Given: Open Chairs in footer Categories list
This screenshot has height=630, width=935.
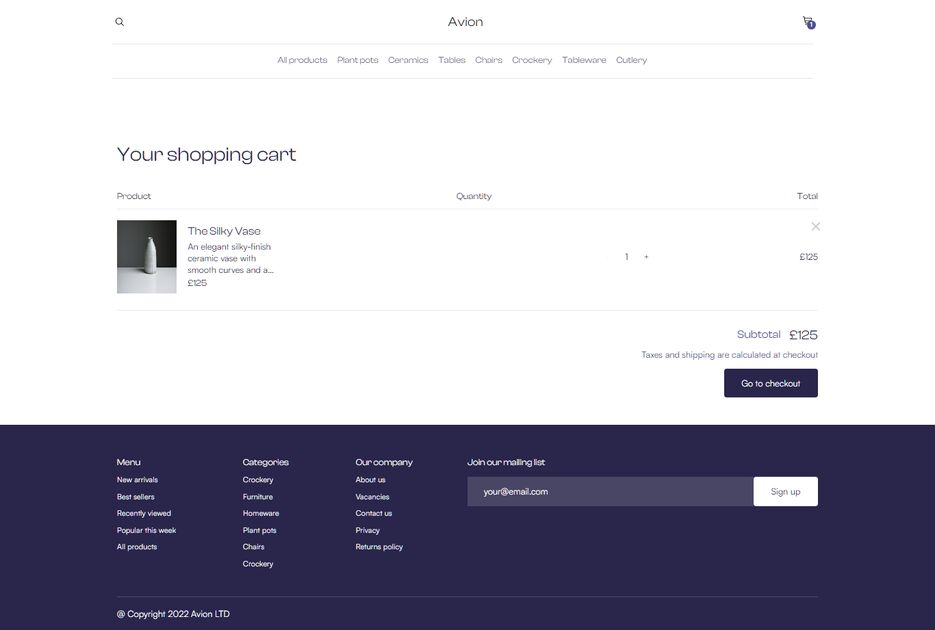Looking at the screenshot, I should pos(253,547).
